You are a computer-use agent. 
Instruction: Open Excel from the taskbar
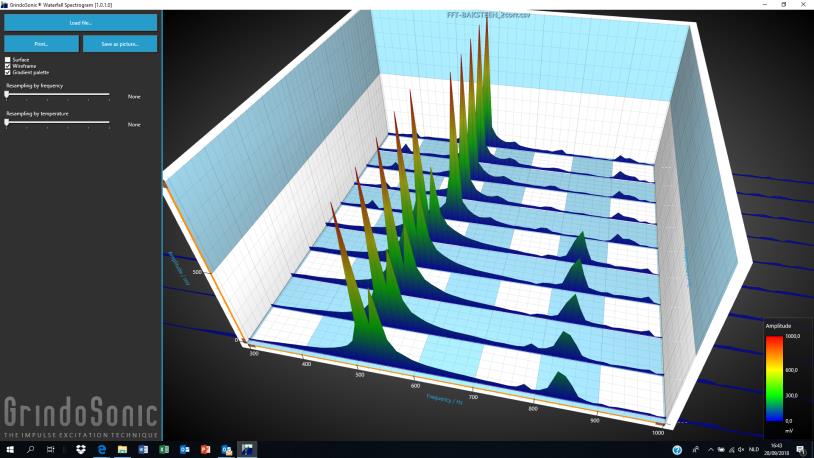164,450
